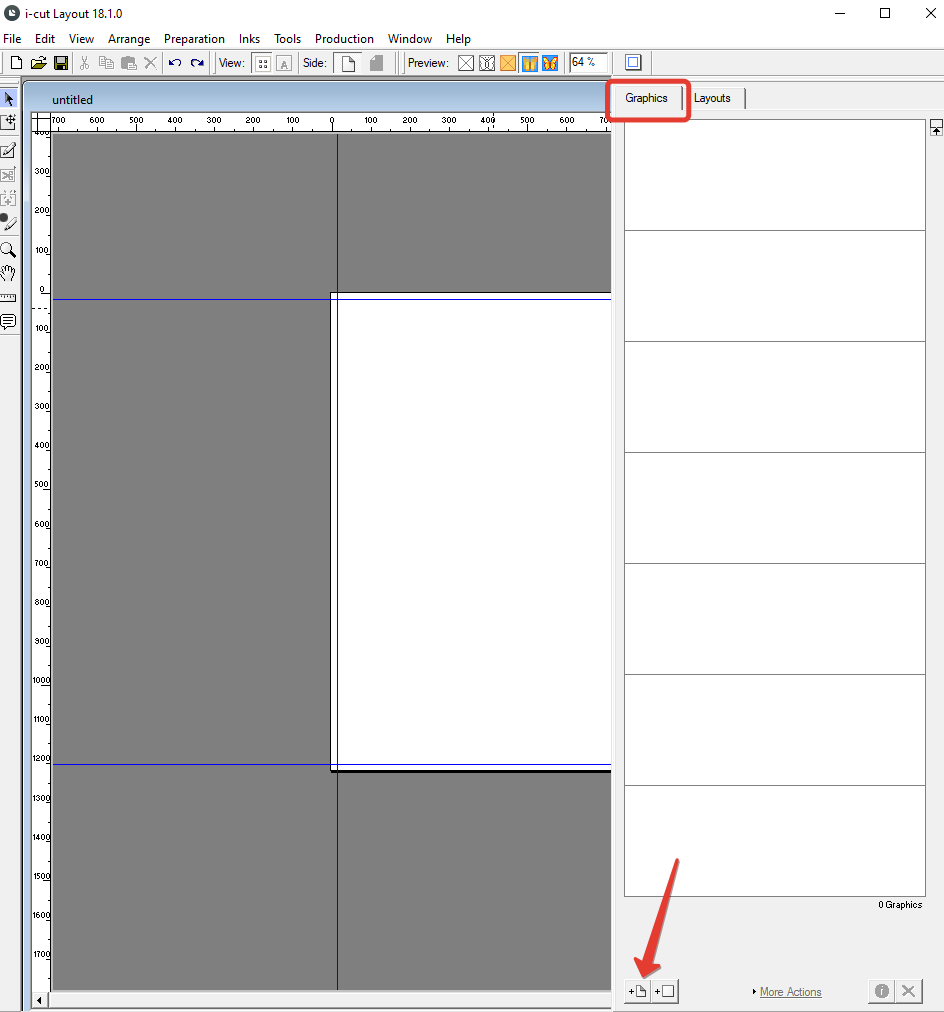944x1012 pixels.
Task: Set Preview to highlighted orange butterfly
Action: tap(530, 63)
